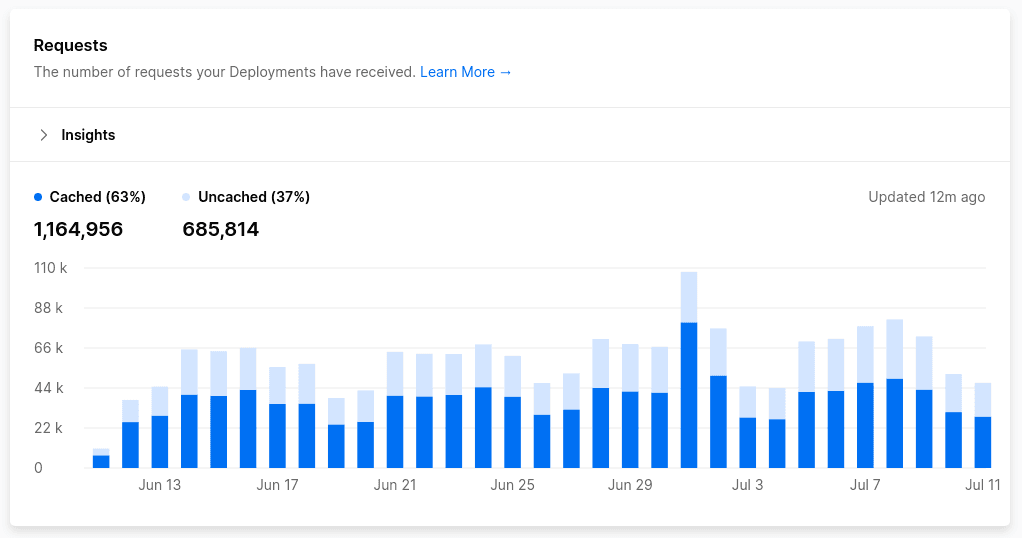Click the Requests heading
This screenshot has width=1022, height=538.
tap(70, 46)
